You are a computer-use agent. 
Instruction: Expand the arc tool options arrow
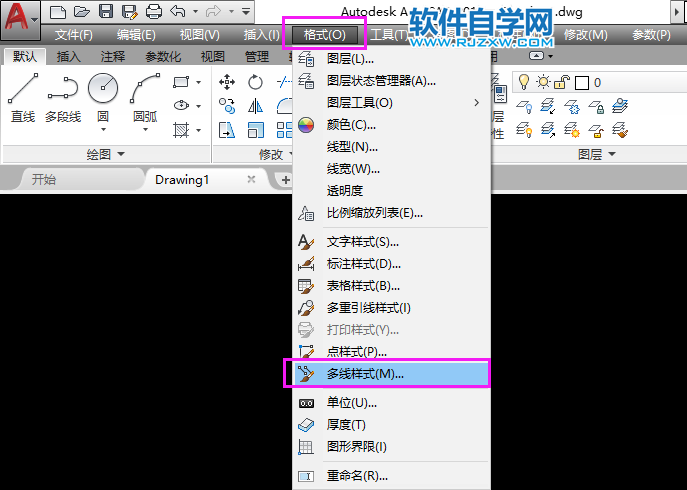pyautogui.click(x=145, y=130)
